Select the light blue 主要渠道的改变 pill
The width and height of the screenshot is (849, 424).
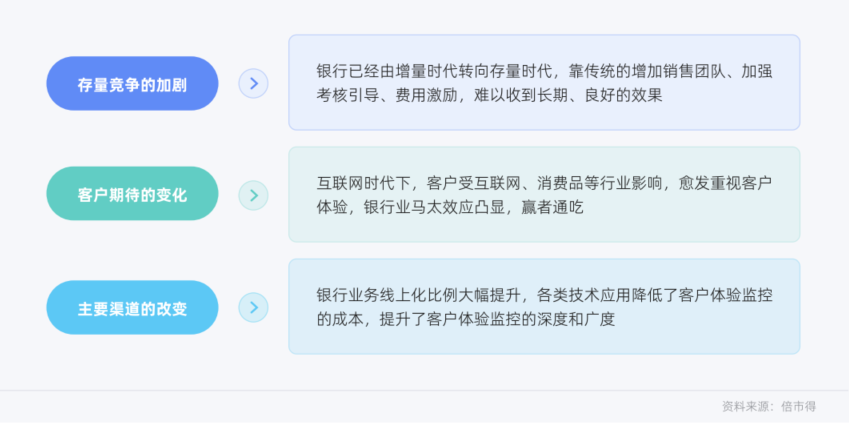tap(132, 308)
